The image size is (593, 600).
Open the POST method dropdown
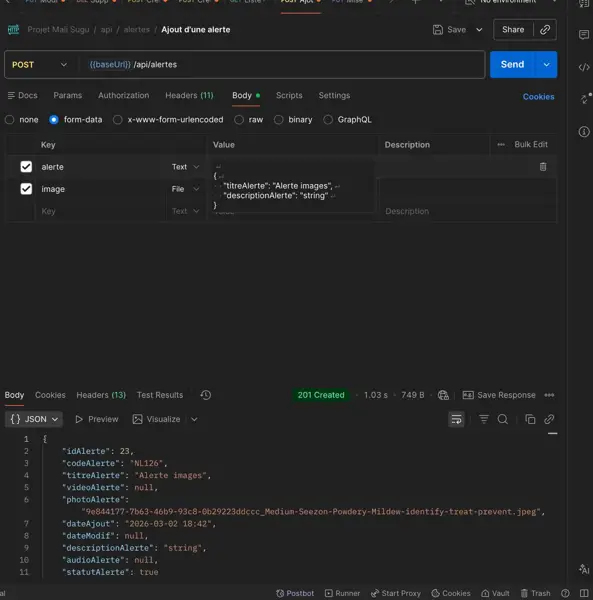click(x=40, y=65)
